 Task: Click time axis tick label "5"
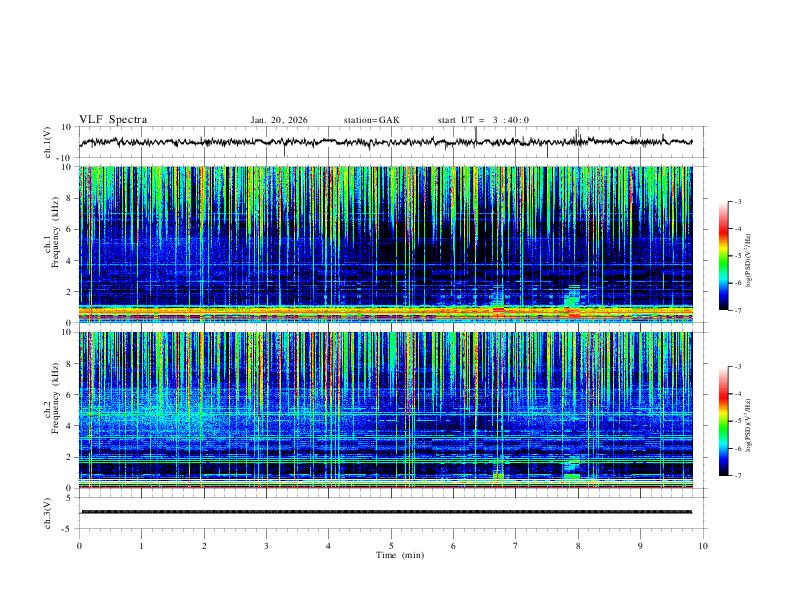pyautogui.click(x=391, y=546)
